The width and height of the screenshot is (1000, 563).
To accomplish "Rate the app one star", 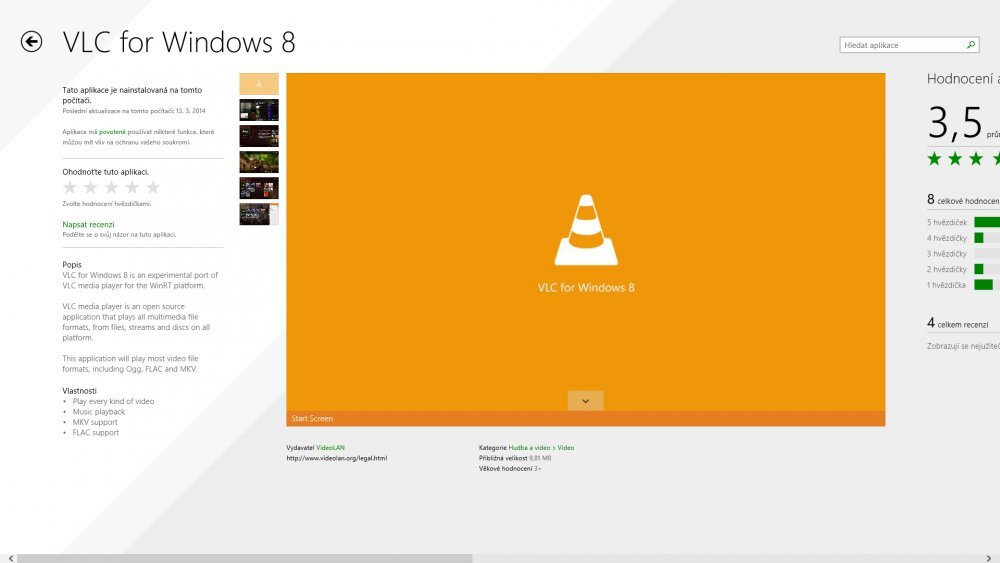I will (70, 187).
